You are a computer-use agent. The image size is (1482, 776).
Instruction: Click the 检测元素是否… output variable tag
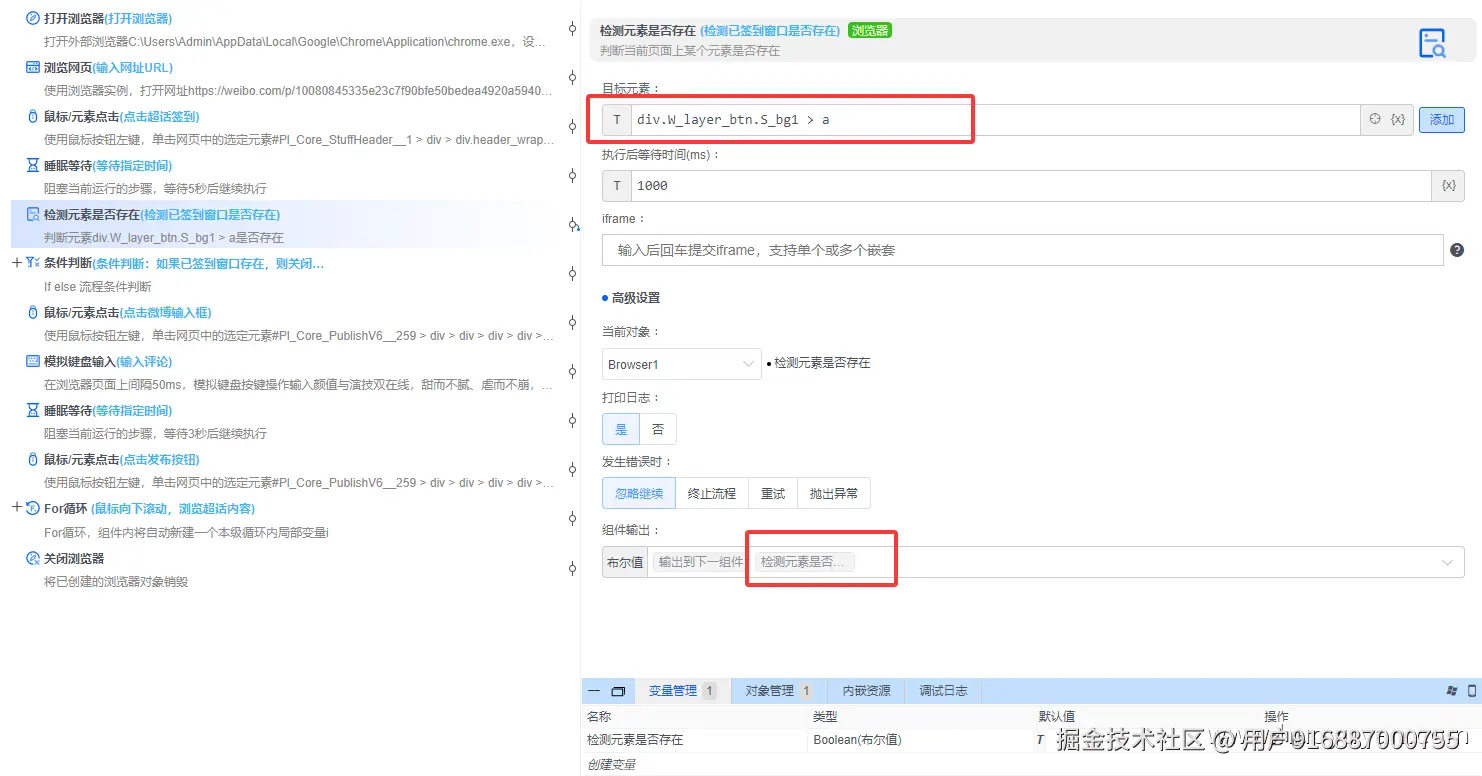click(803, 562)
